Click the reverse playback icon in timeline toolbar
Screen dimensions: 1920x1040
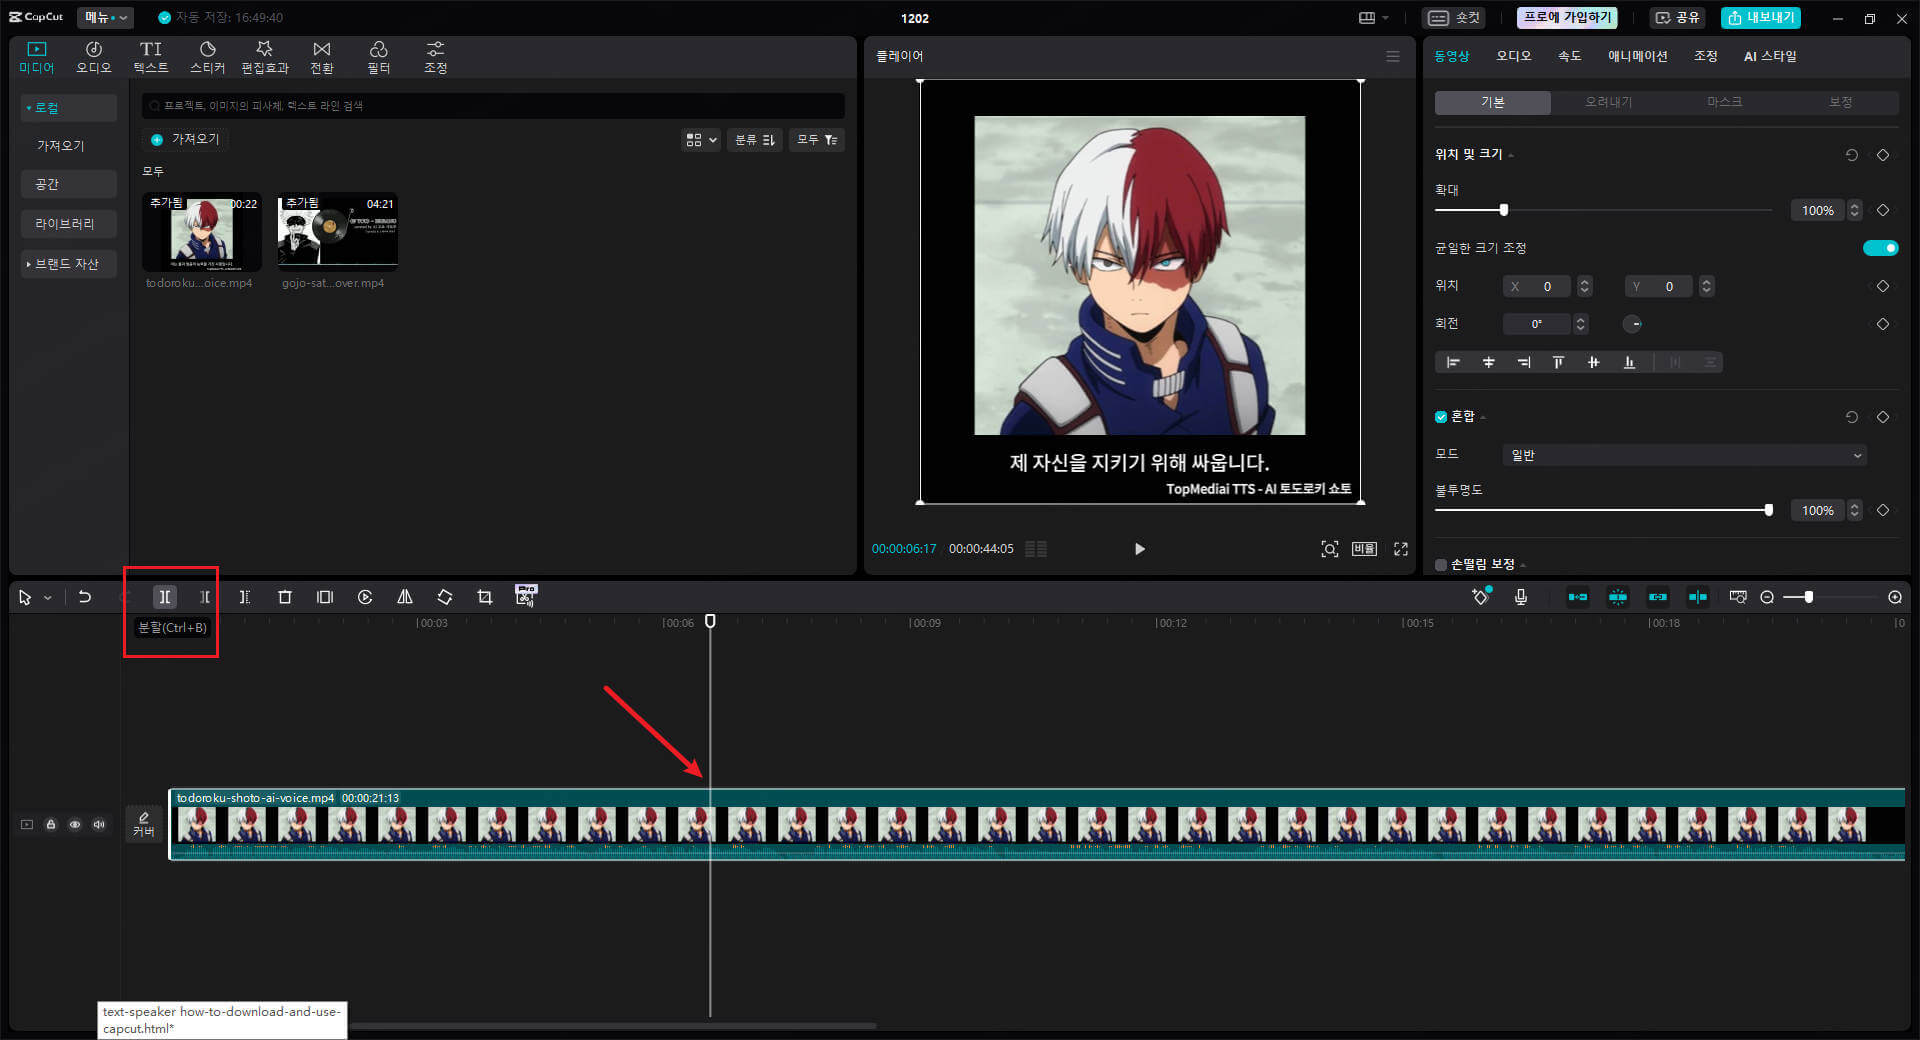point(365,597)
